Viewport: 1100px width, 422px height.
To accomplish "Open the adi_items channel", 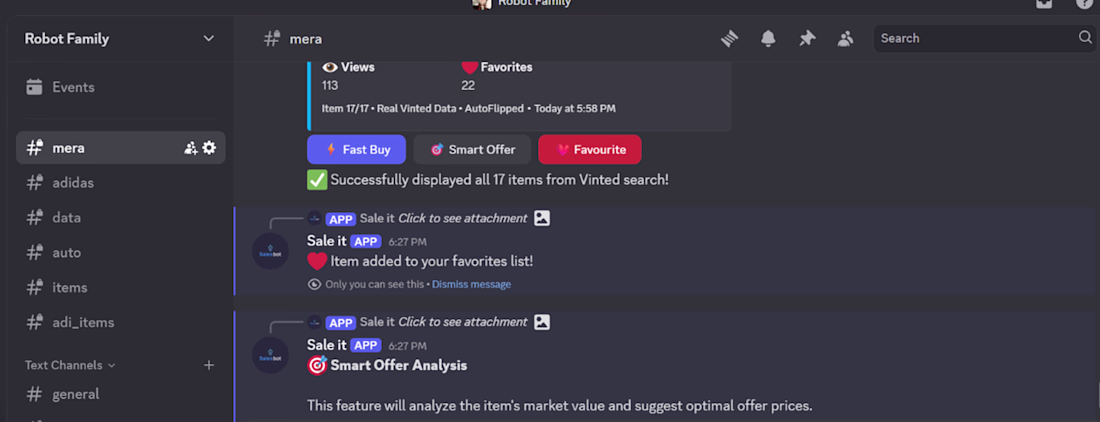I will 83,322.
